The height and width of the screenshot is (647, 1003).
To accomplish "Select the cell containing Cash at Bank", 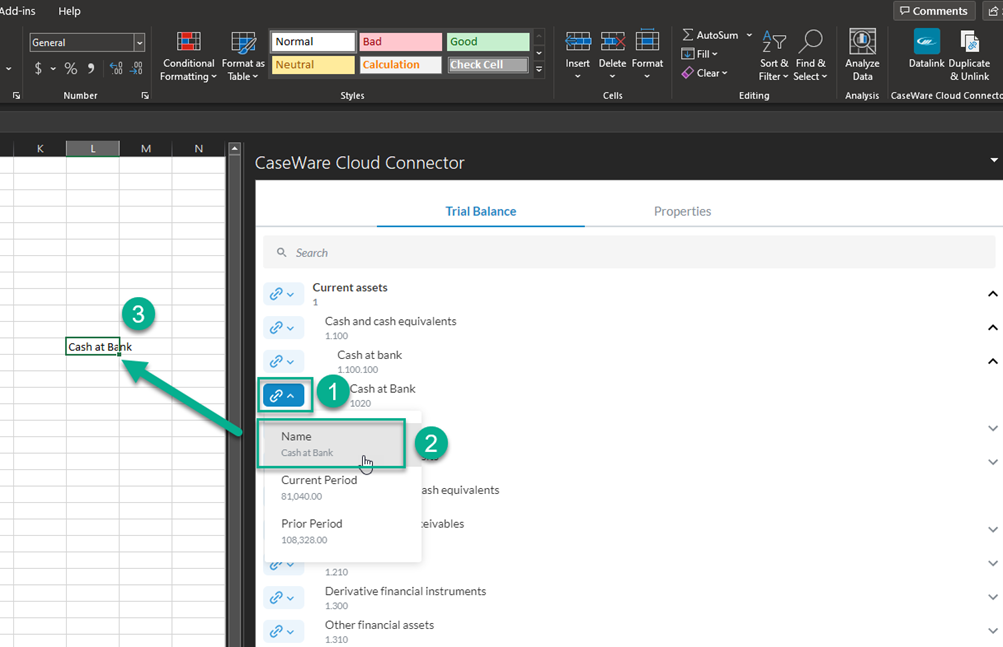I will point(93,346).
